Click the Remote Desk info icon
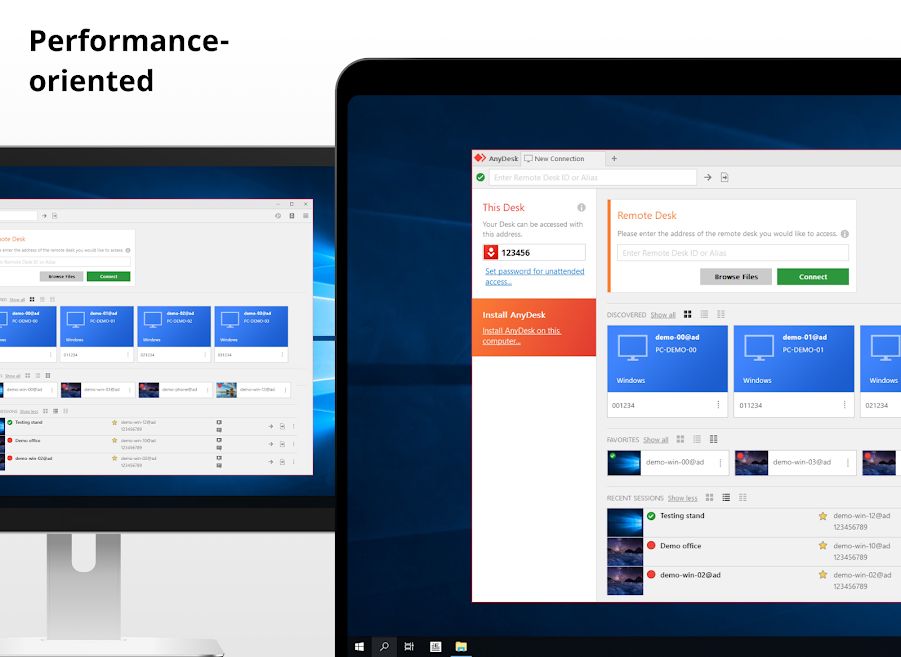The image size is (901, 657). coord(845,234)
